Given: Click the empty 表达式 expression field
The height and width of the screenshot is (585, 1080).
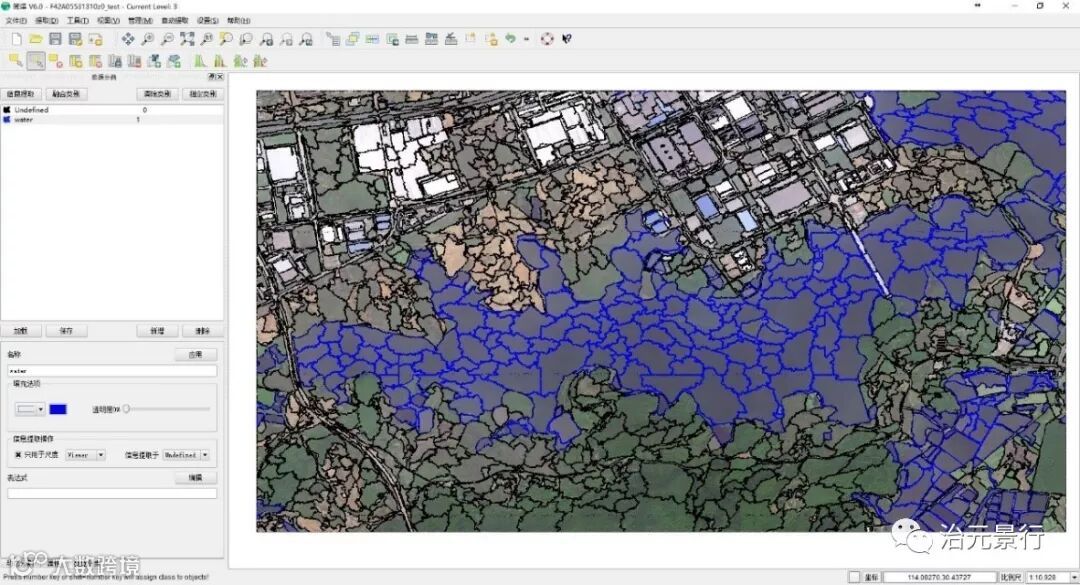Looking at the screenshot, I should (x=112, y=493).
